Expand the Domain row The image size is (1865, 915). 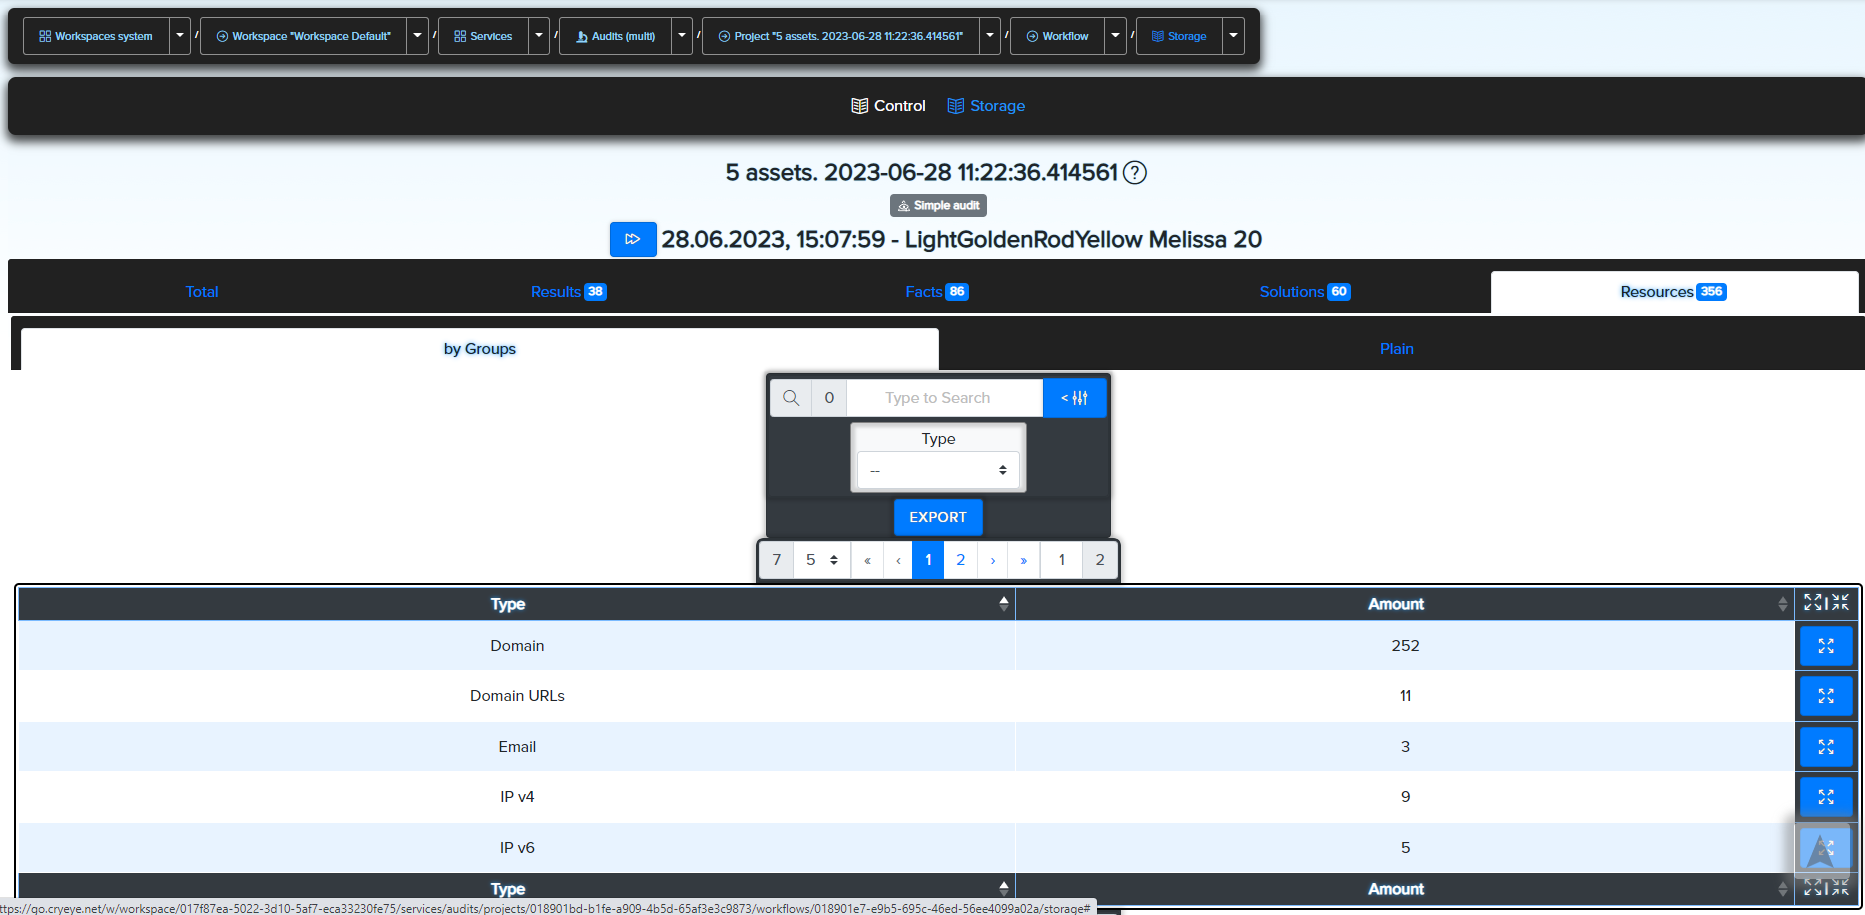[1826, 646]
